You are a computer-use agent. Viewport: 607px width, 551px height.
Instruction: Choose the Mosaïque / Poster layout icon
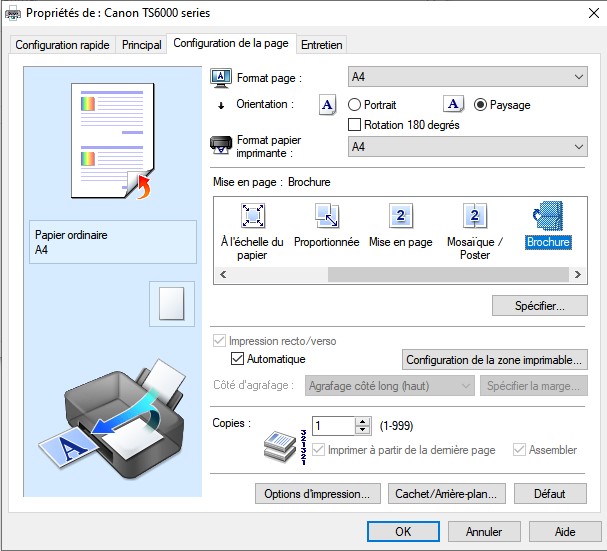click(475, 216)
